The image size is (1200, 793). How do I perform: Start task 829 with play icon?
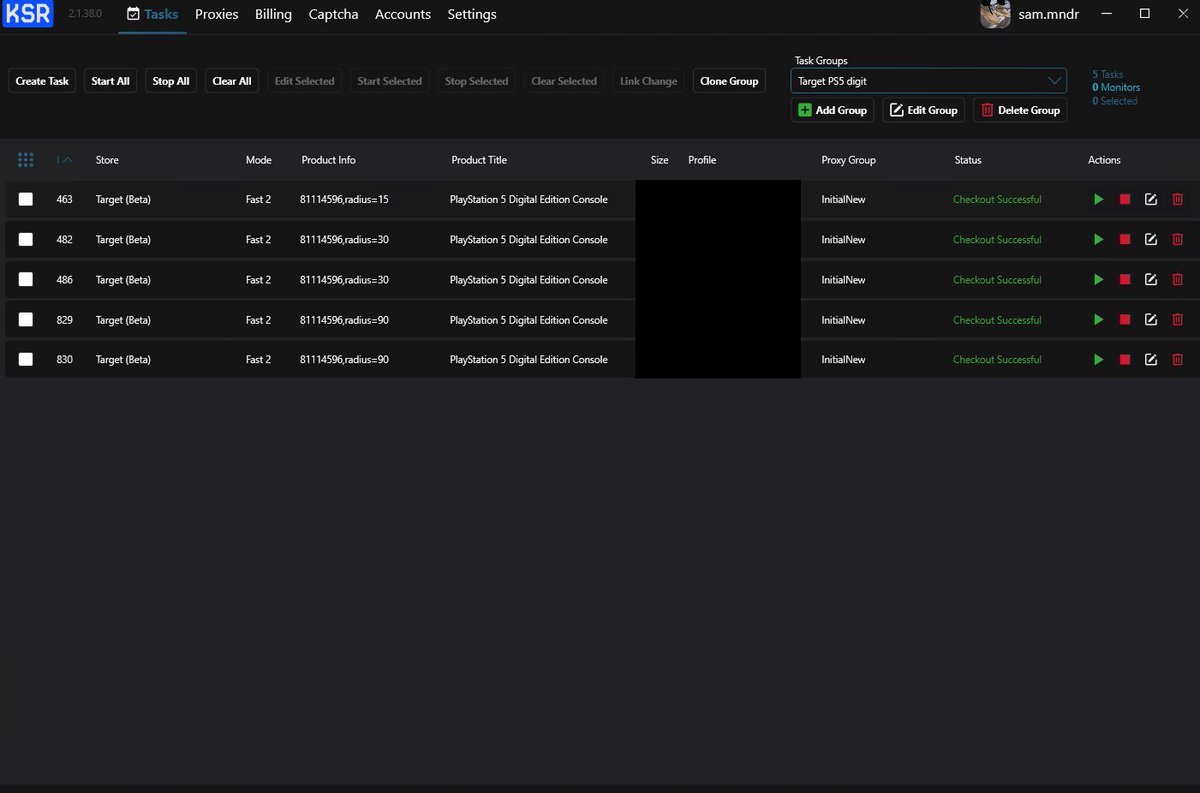tap(1099, 320)
